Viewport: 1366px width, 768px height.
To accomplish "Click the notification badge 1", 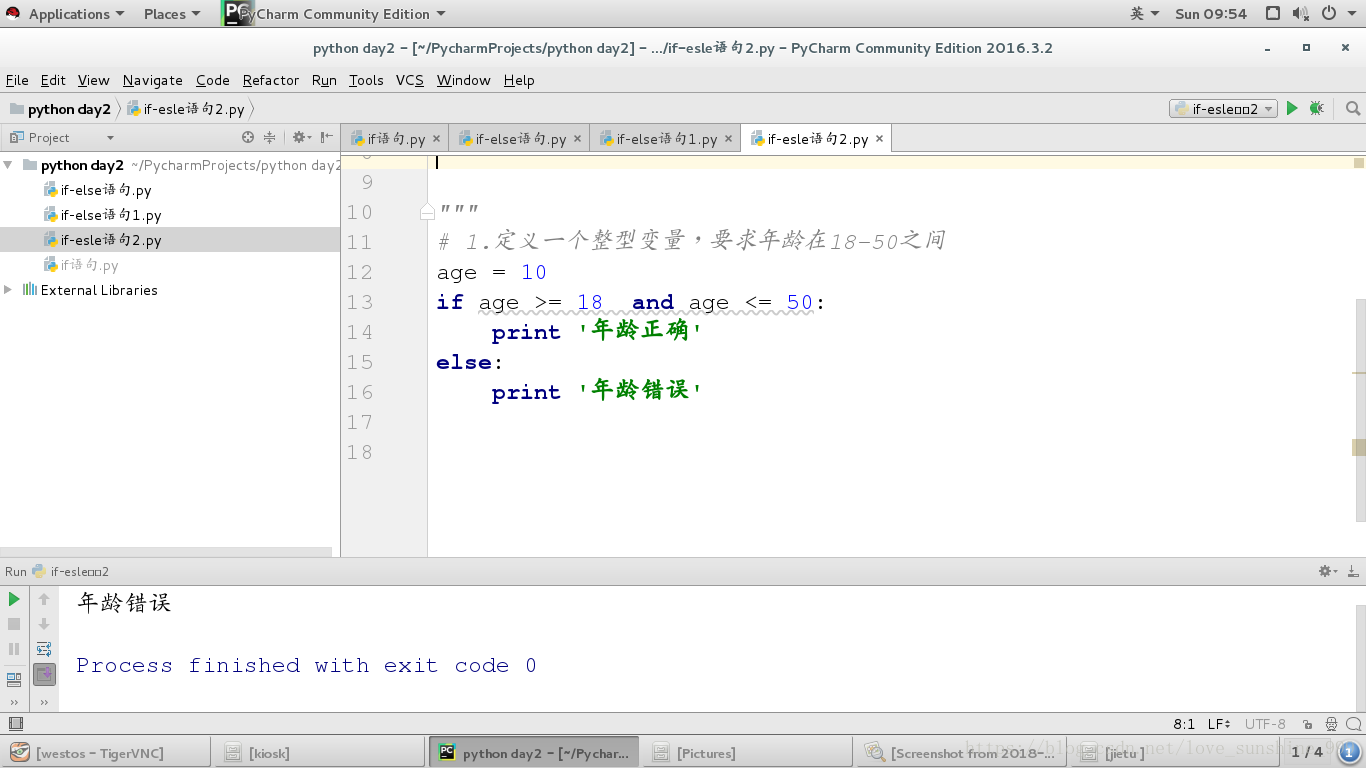I will pyautogui.click(x=1349, y=752).
